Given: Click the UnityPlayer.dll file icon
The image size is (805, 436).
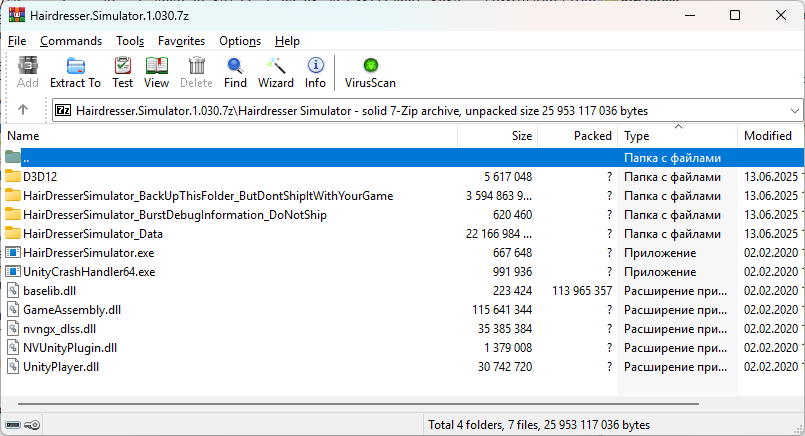Looking at the screenshot, I should coord(13,367).
